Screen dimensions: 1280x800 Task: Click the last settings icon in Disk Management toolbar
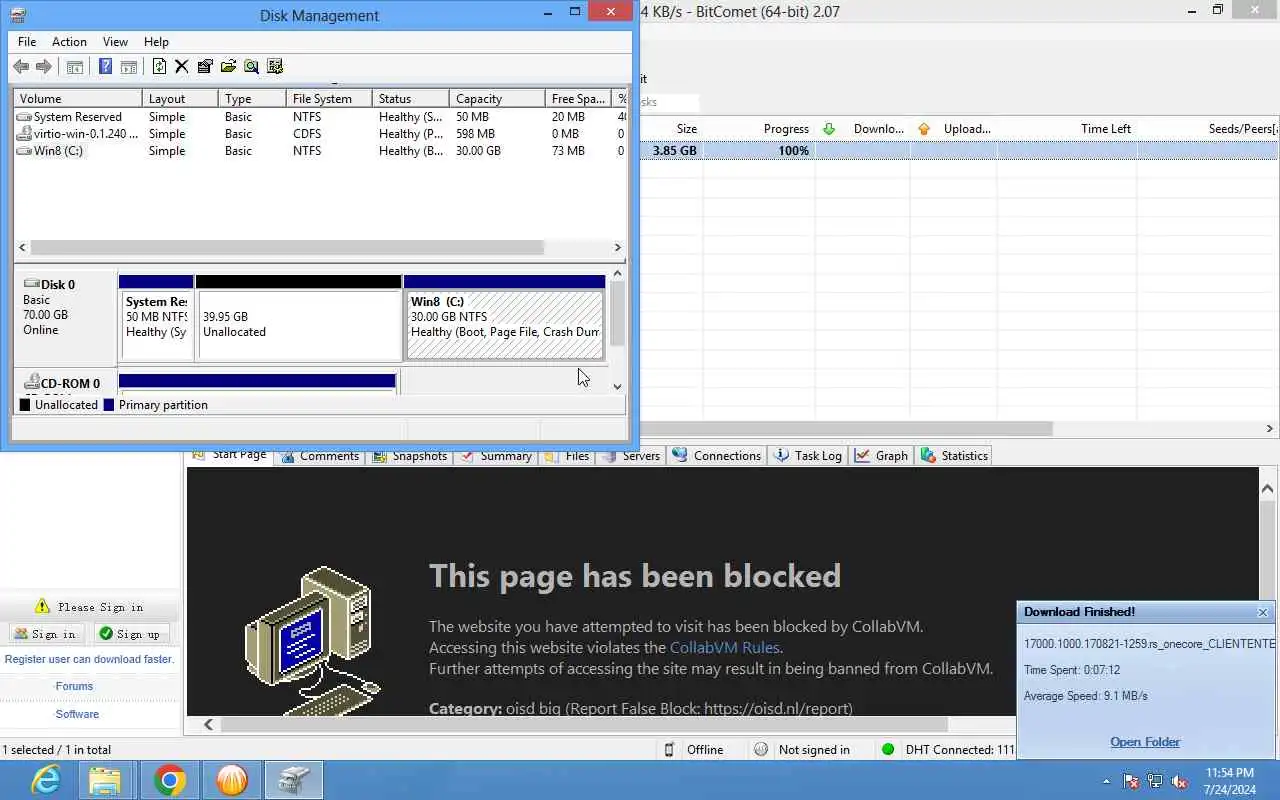[275, 67]
